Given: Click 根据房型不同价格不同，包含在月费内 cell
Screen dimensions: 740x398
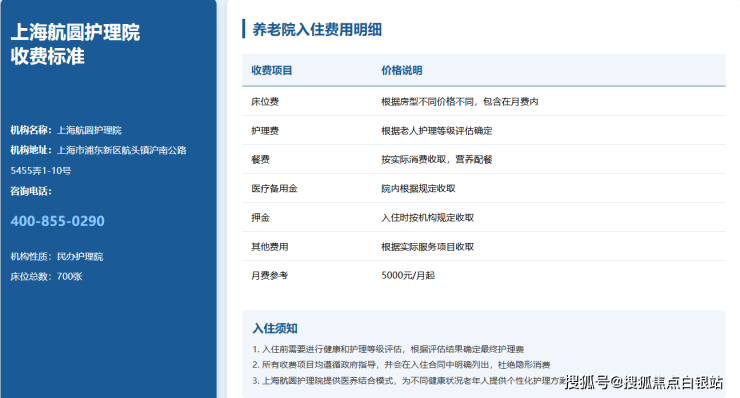Looking at the screenshot, I should coord(460,102).
